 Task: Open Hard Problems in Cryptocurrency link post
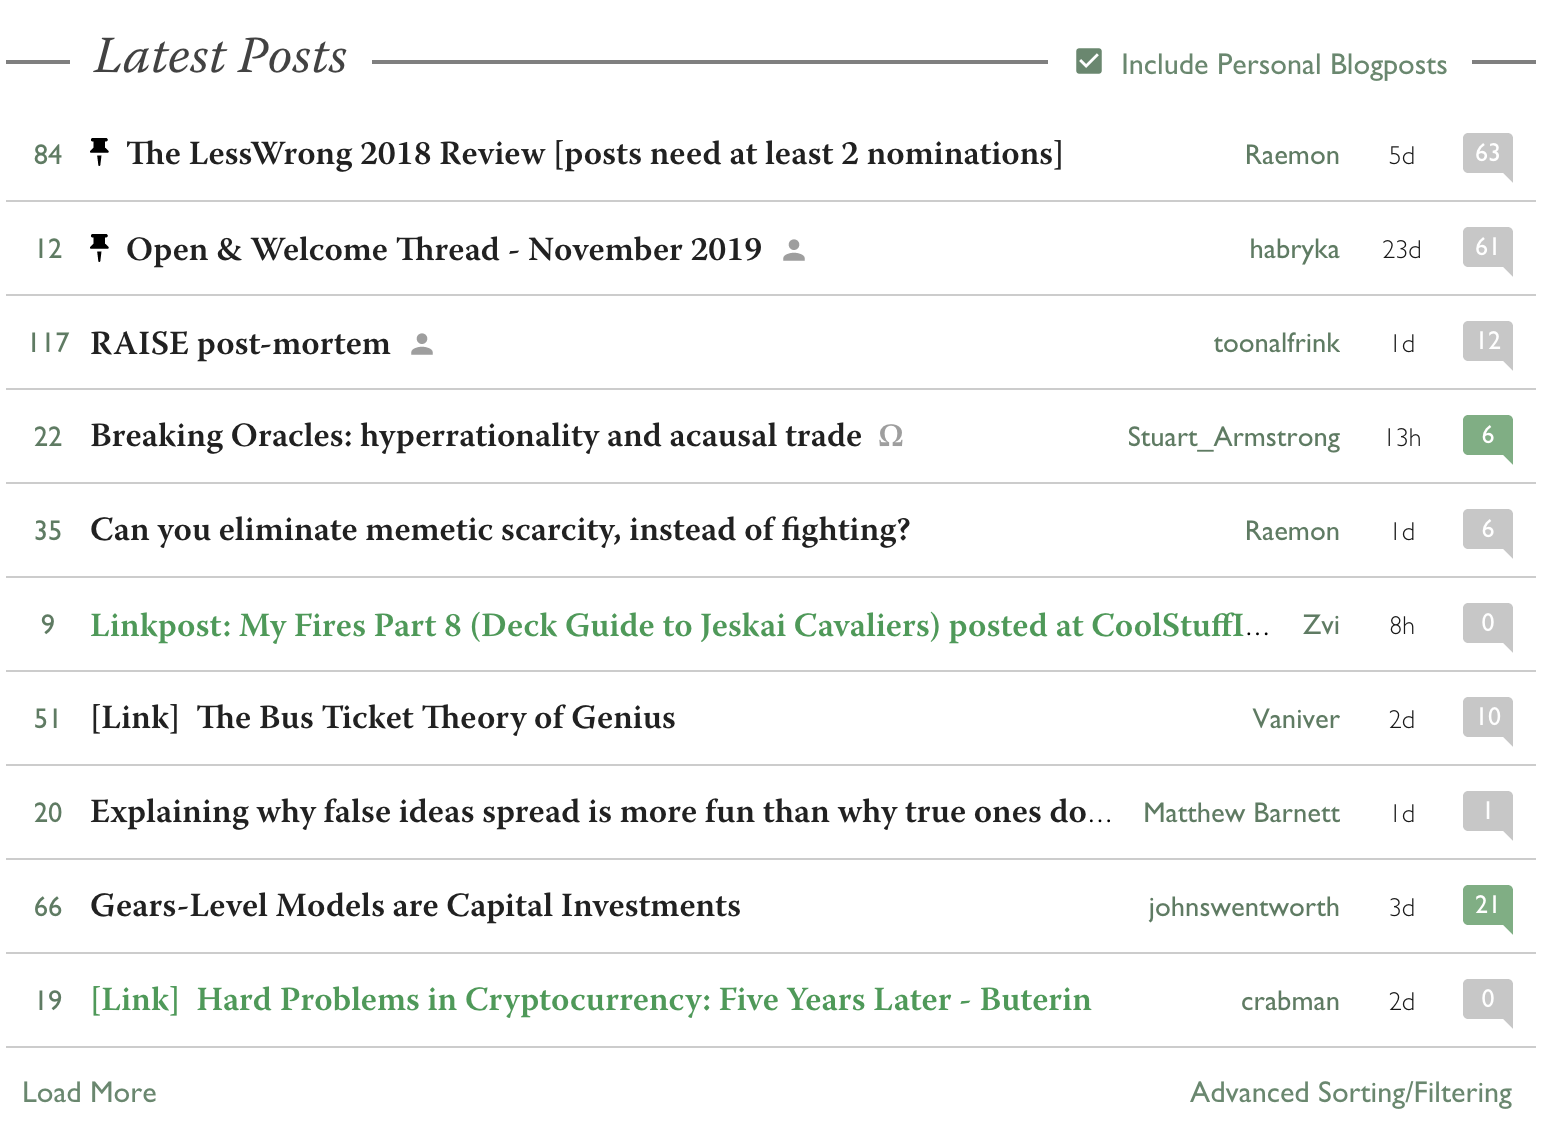click(x=642, y=1000)
